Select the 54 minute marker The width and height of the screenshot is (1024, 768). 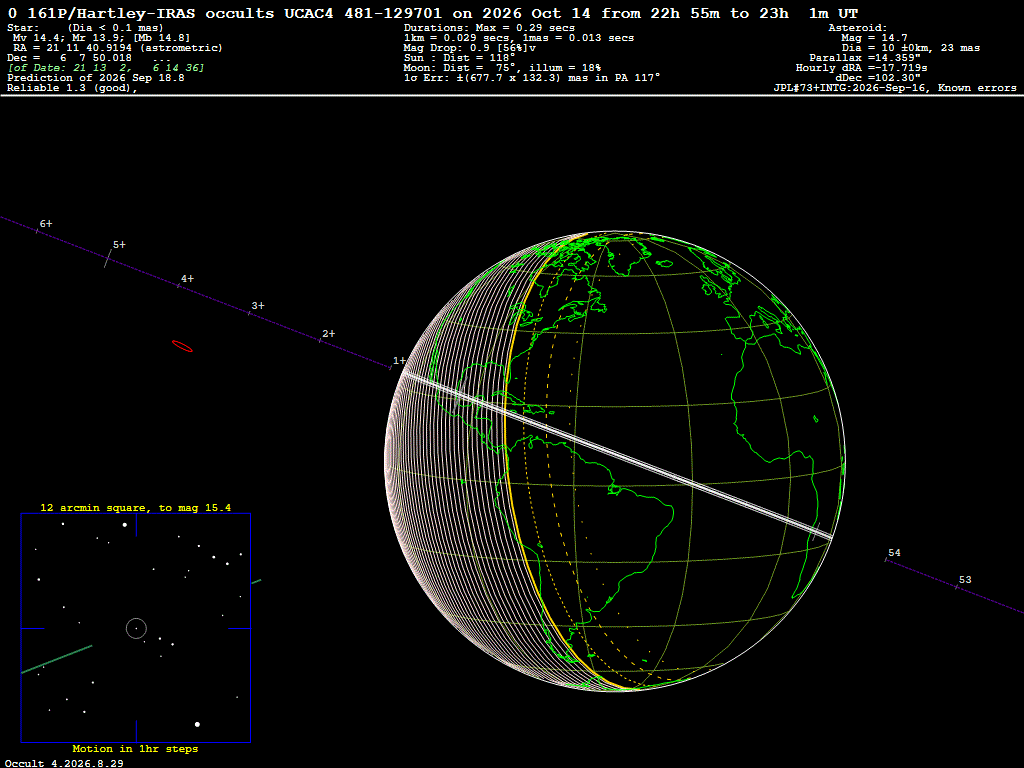[894, 553]
